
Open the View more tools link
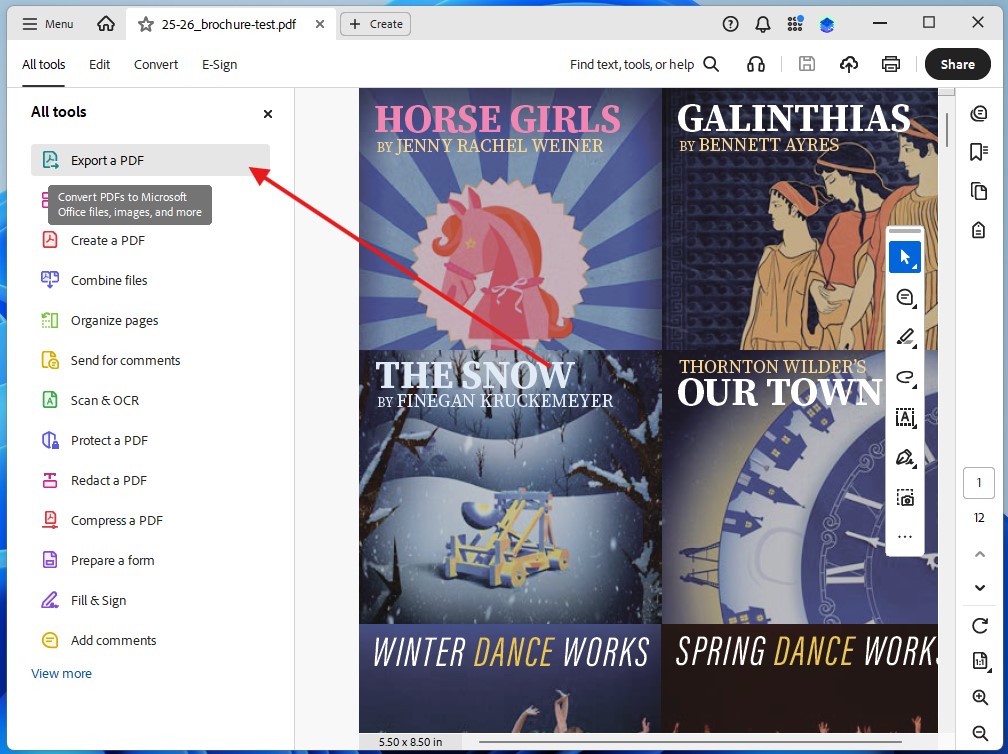(61, 673)
